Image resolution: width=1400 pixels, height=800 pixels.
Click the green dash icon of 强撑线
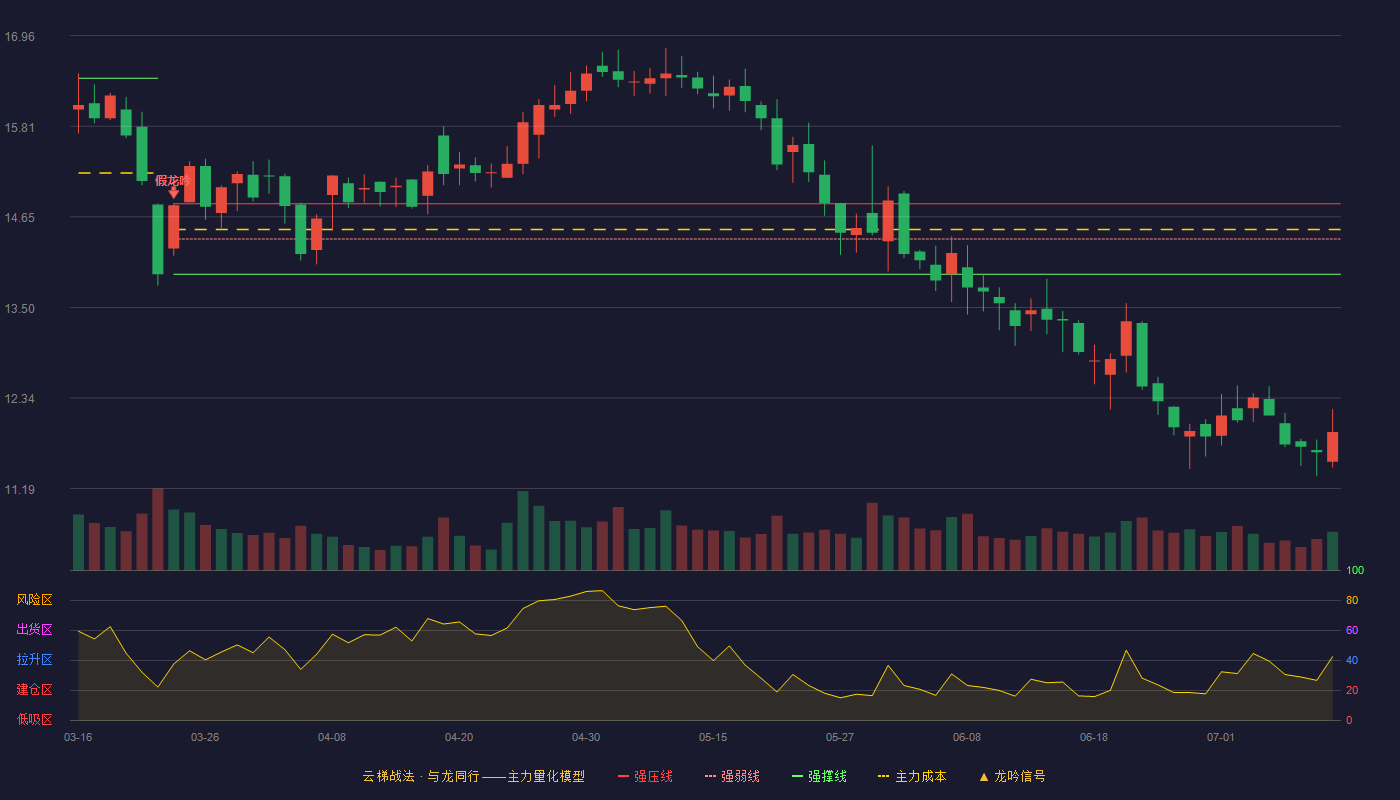[797, 776]
